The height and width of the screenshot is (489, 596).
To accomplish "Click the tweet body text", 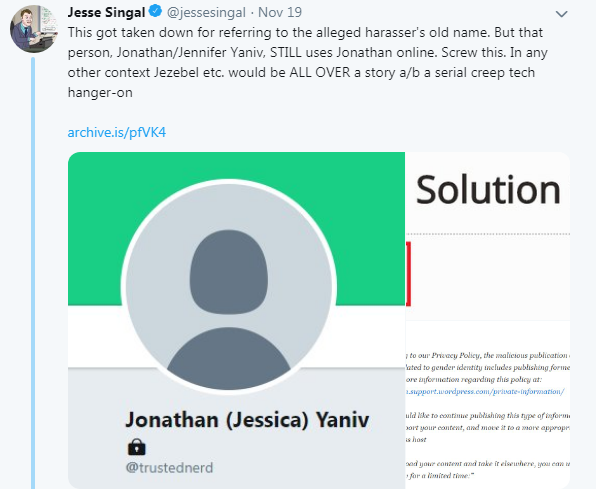I will [307, 62].
